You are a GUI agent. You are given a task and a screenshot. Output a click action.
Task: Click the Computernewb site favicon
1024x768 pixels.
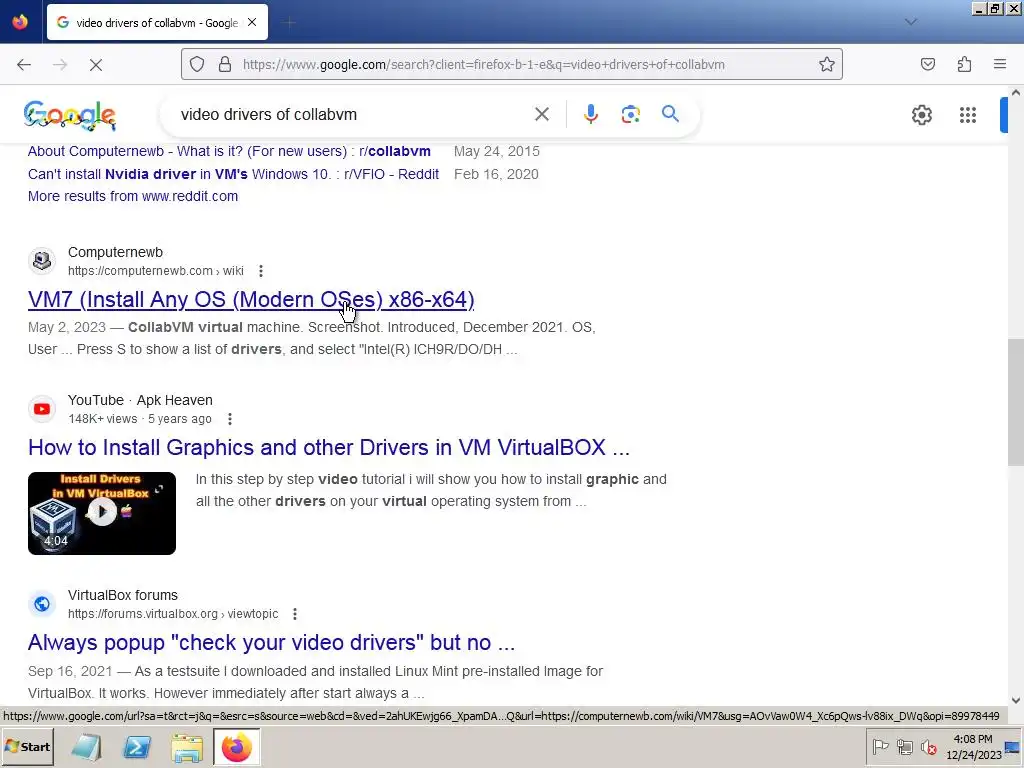point(42,261)
